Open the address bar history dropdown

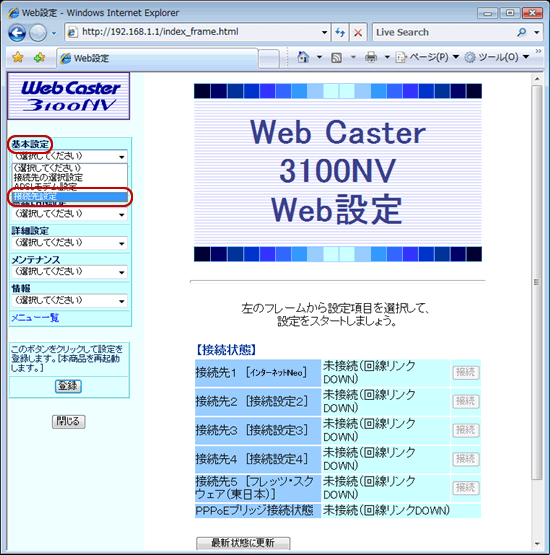click(x=325, y=32)
